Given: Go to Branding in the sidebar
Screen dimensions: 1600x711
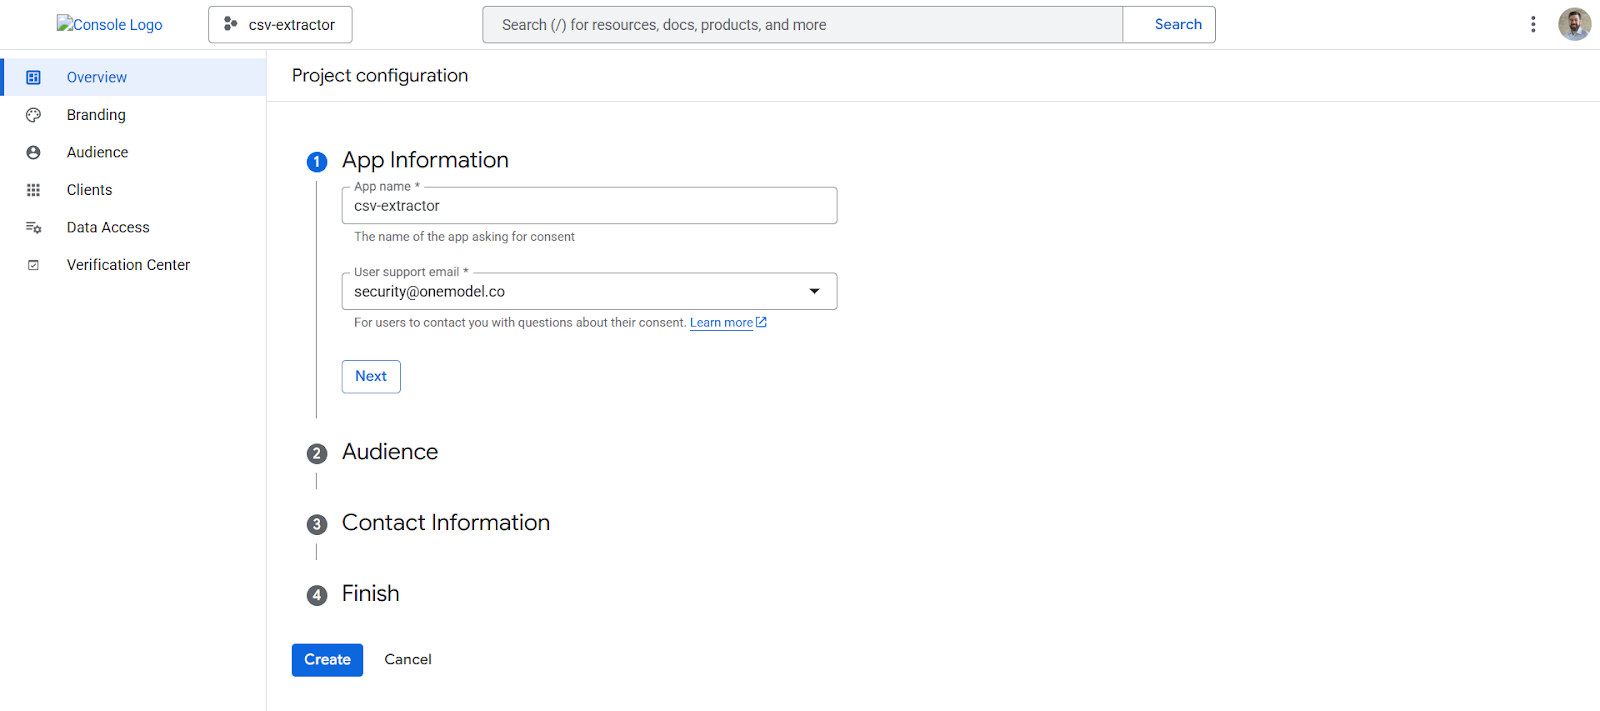Looking at the screenshot, I should [96, 115].
